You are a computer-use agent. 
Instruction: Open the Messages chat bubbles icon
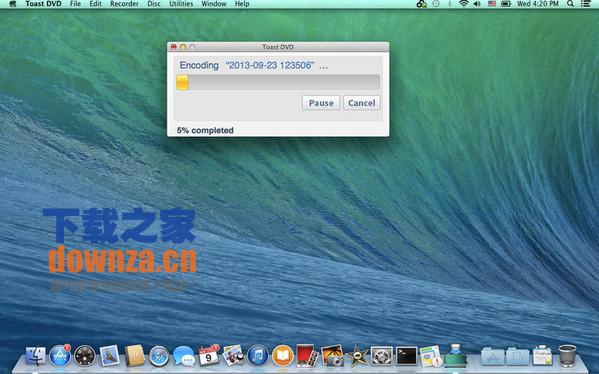[183, 356]
